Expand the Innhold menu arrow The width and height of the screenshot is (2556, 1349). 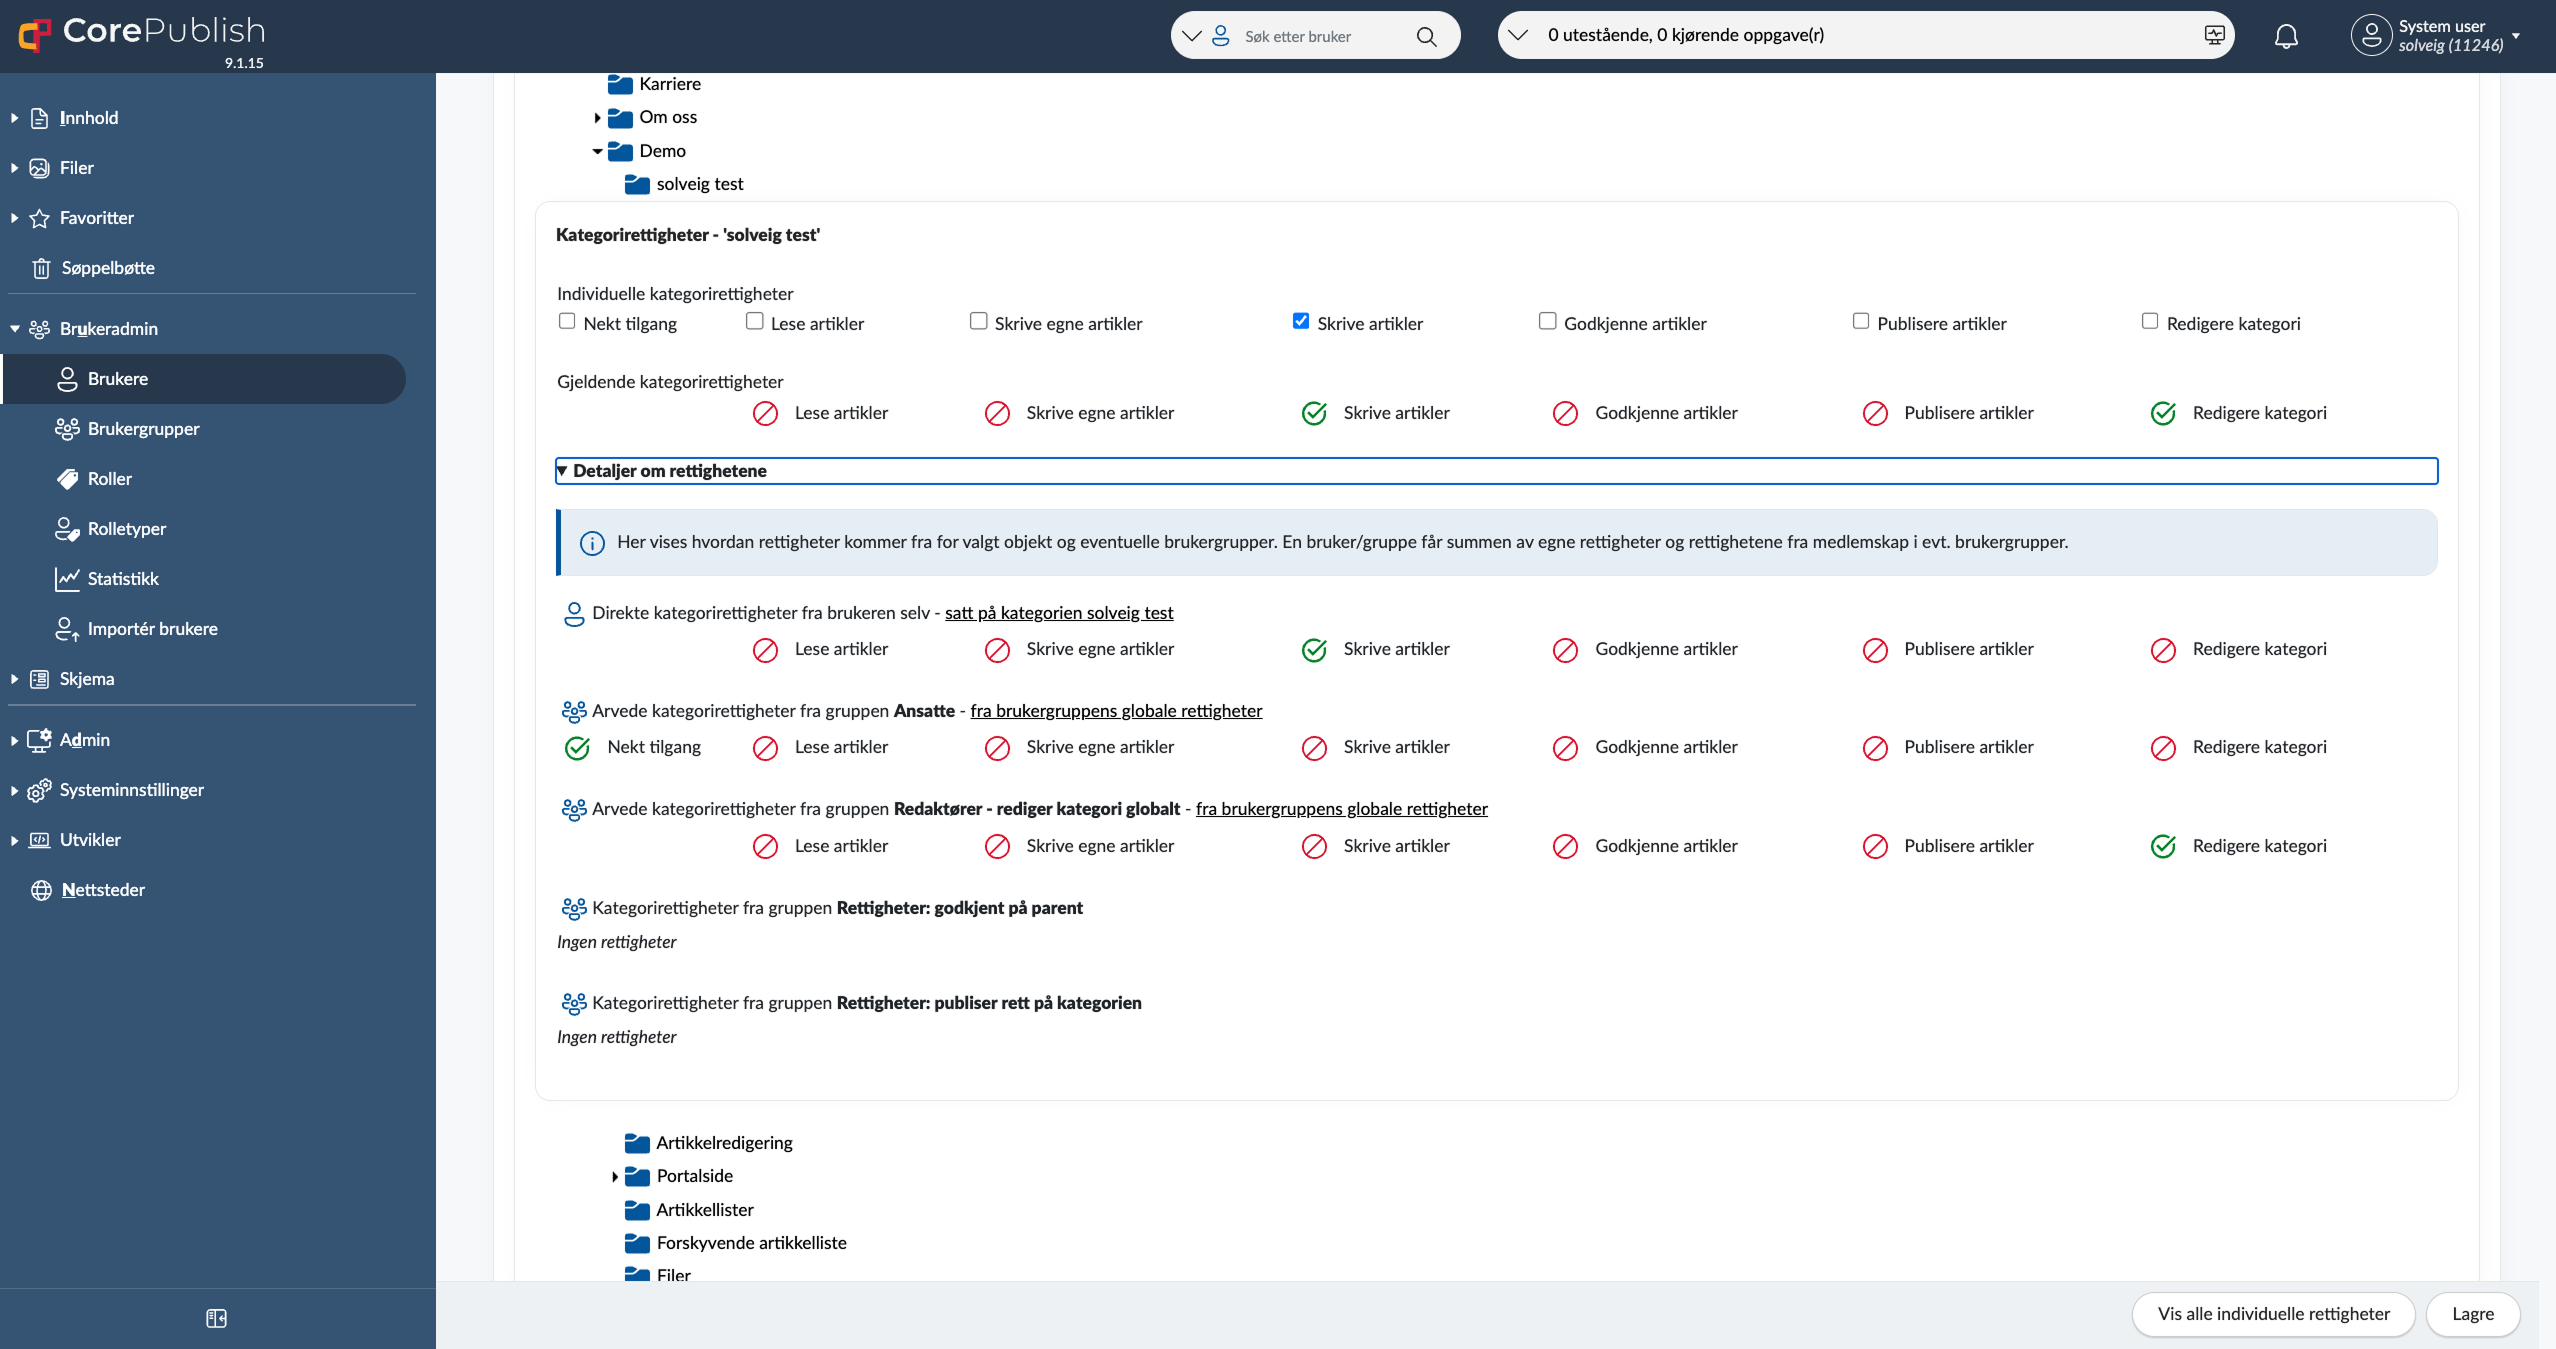coord(15,118)
